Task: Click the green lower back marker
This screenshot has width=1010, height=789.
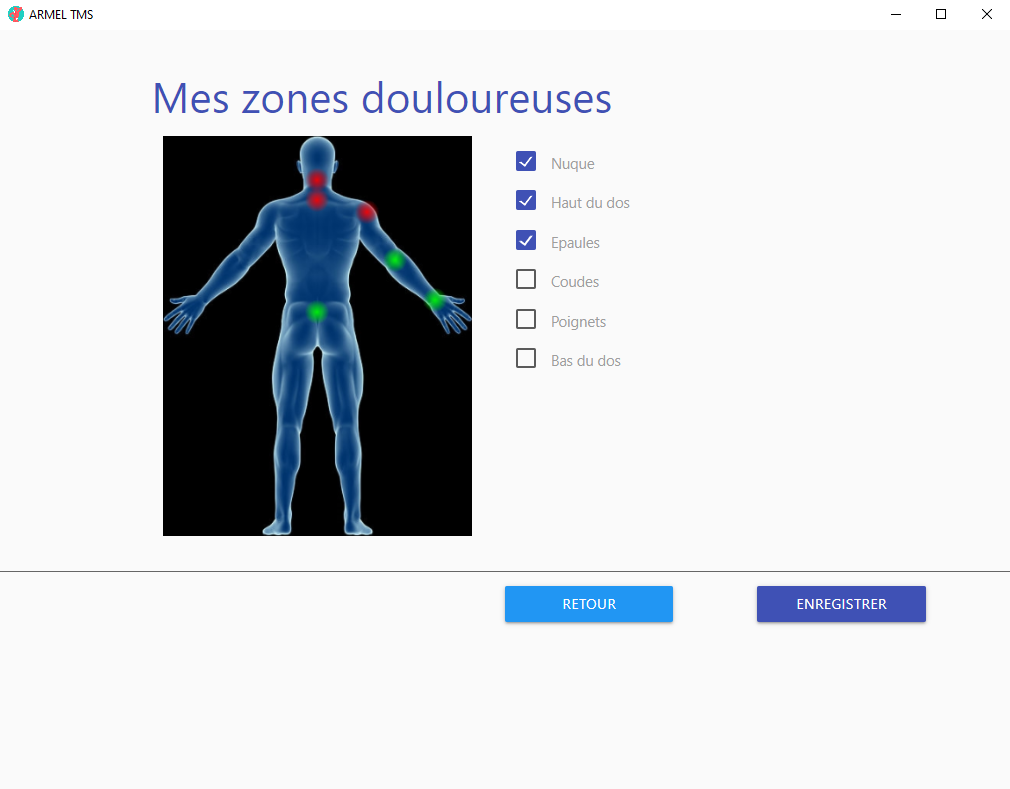Action: click(316, 312)
